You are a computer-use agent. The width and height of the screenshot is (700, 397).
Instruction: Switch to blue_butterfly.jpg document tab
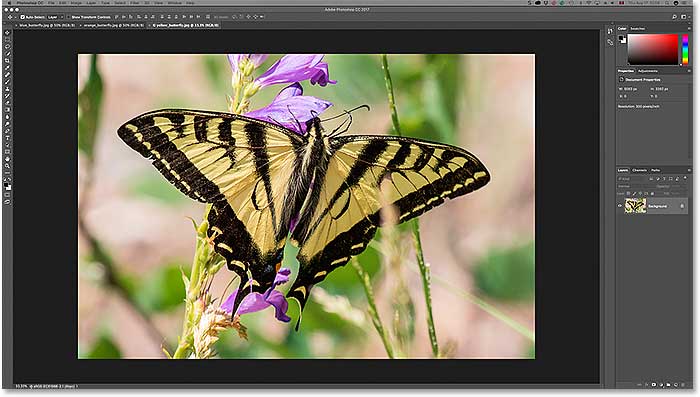[x=46, y=25]
